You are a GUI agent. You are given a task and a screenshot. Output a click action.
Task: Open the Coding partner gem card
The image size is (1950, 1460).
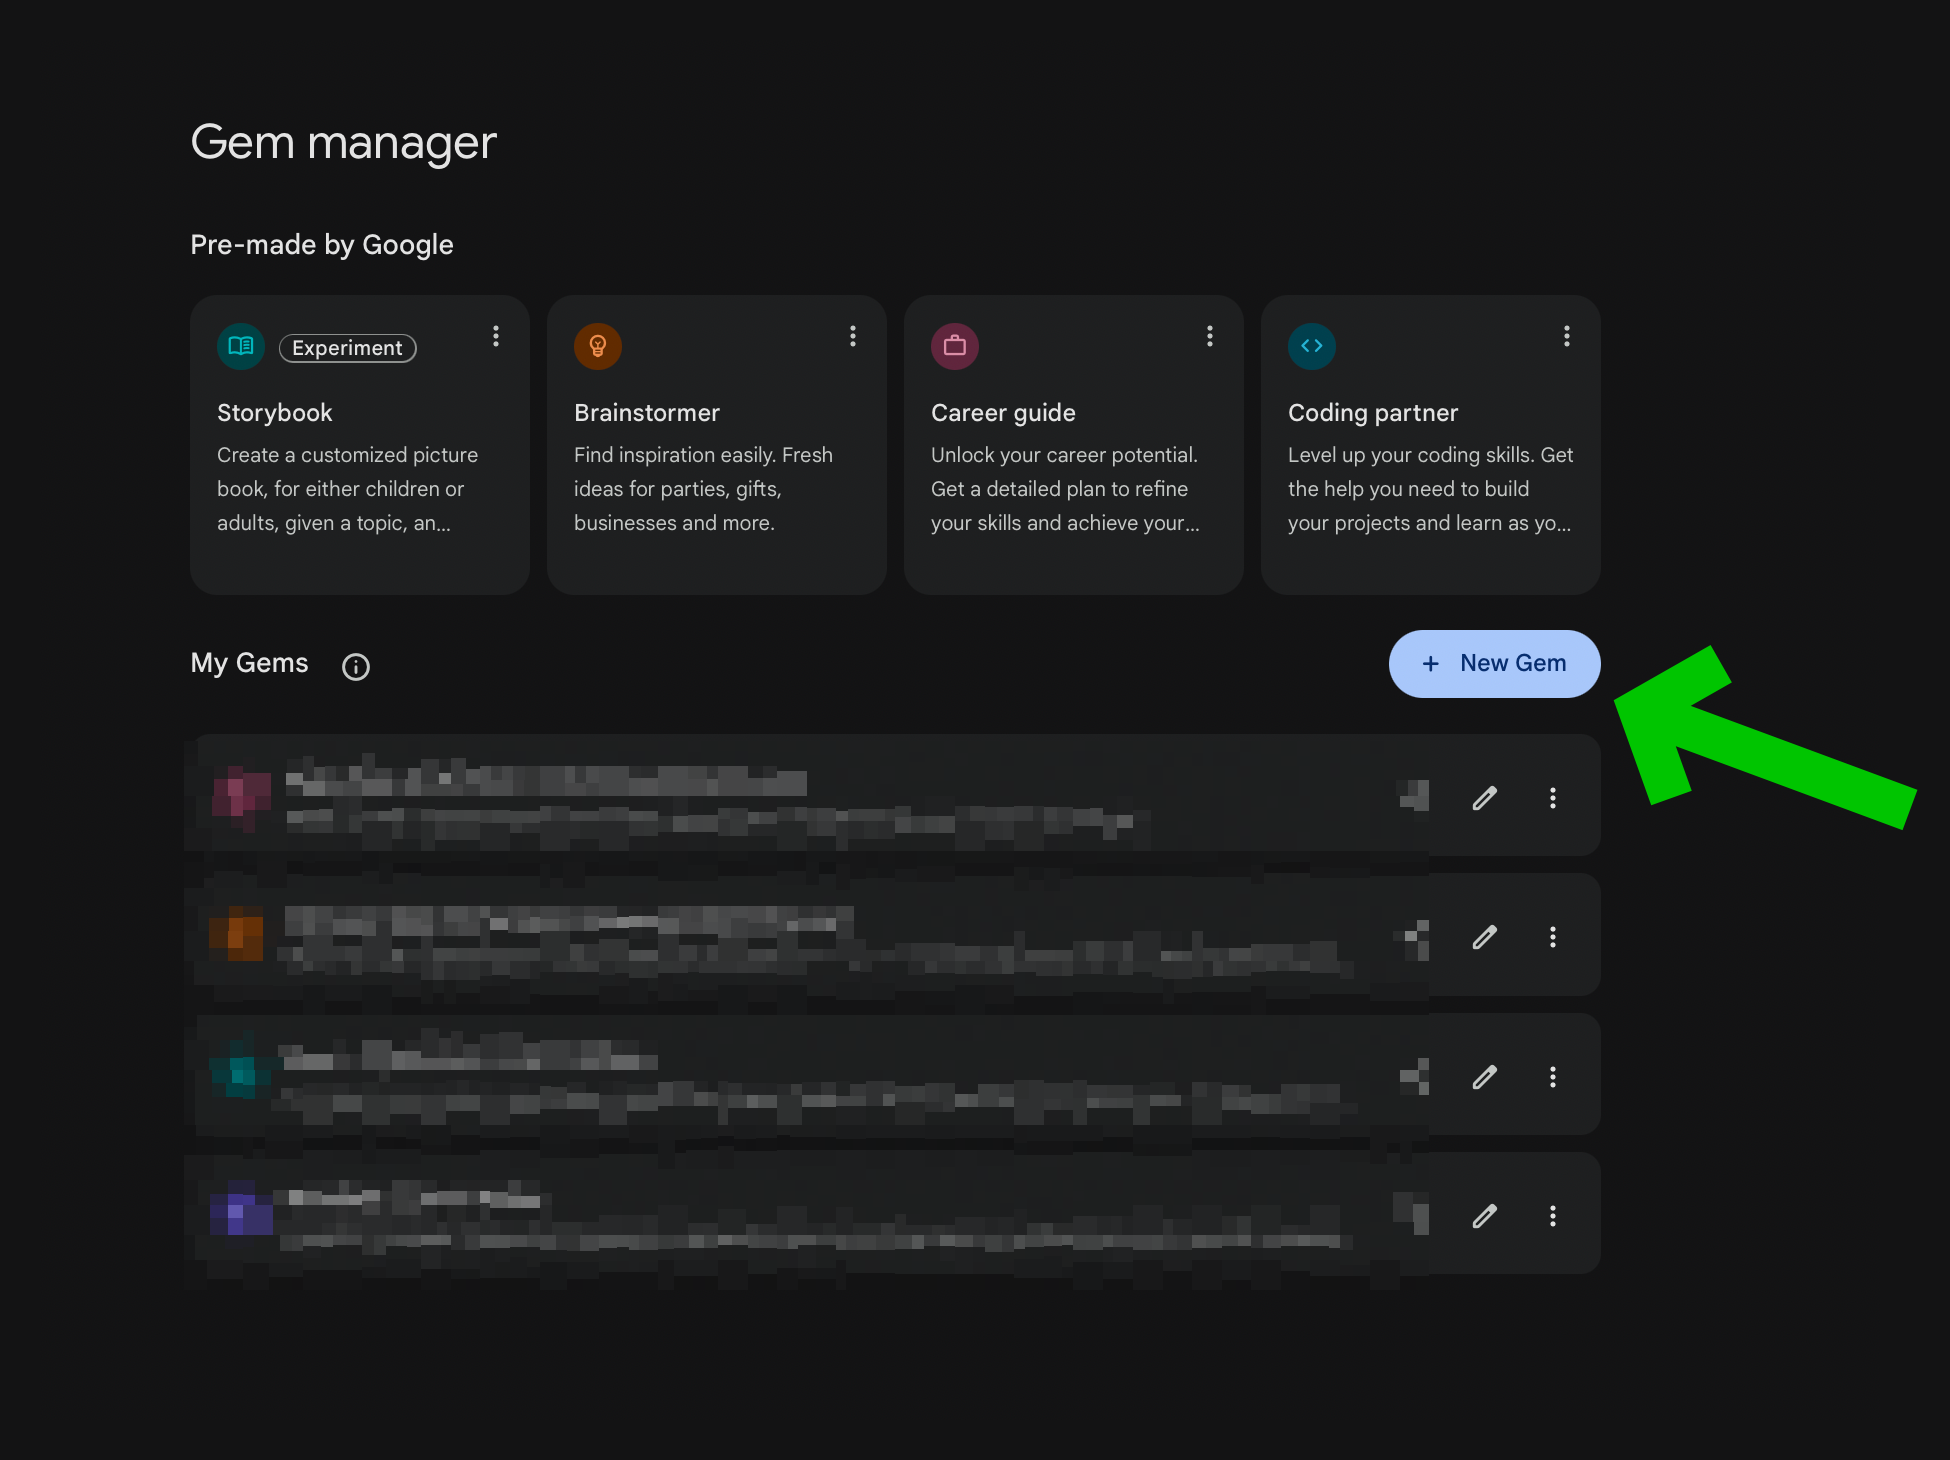(x=1430, y=470)
